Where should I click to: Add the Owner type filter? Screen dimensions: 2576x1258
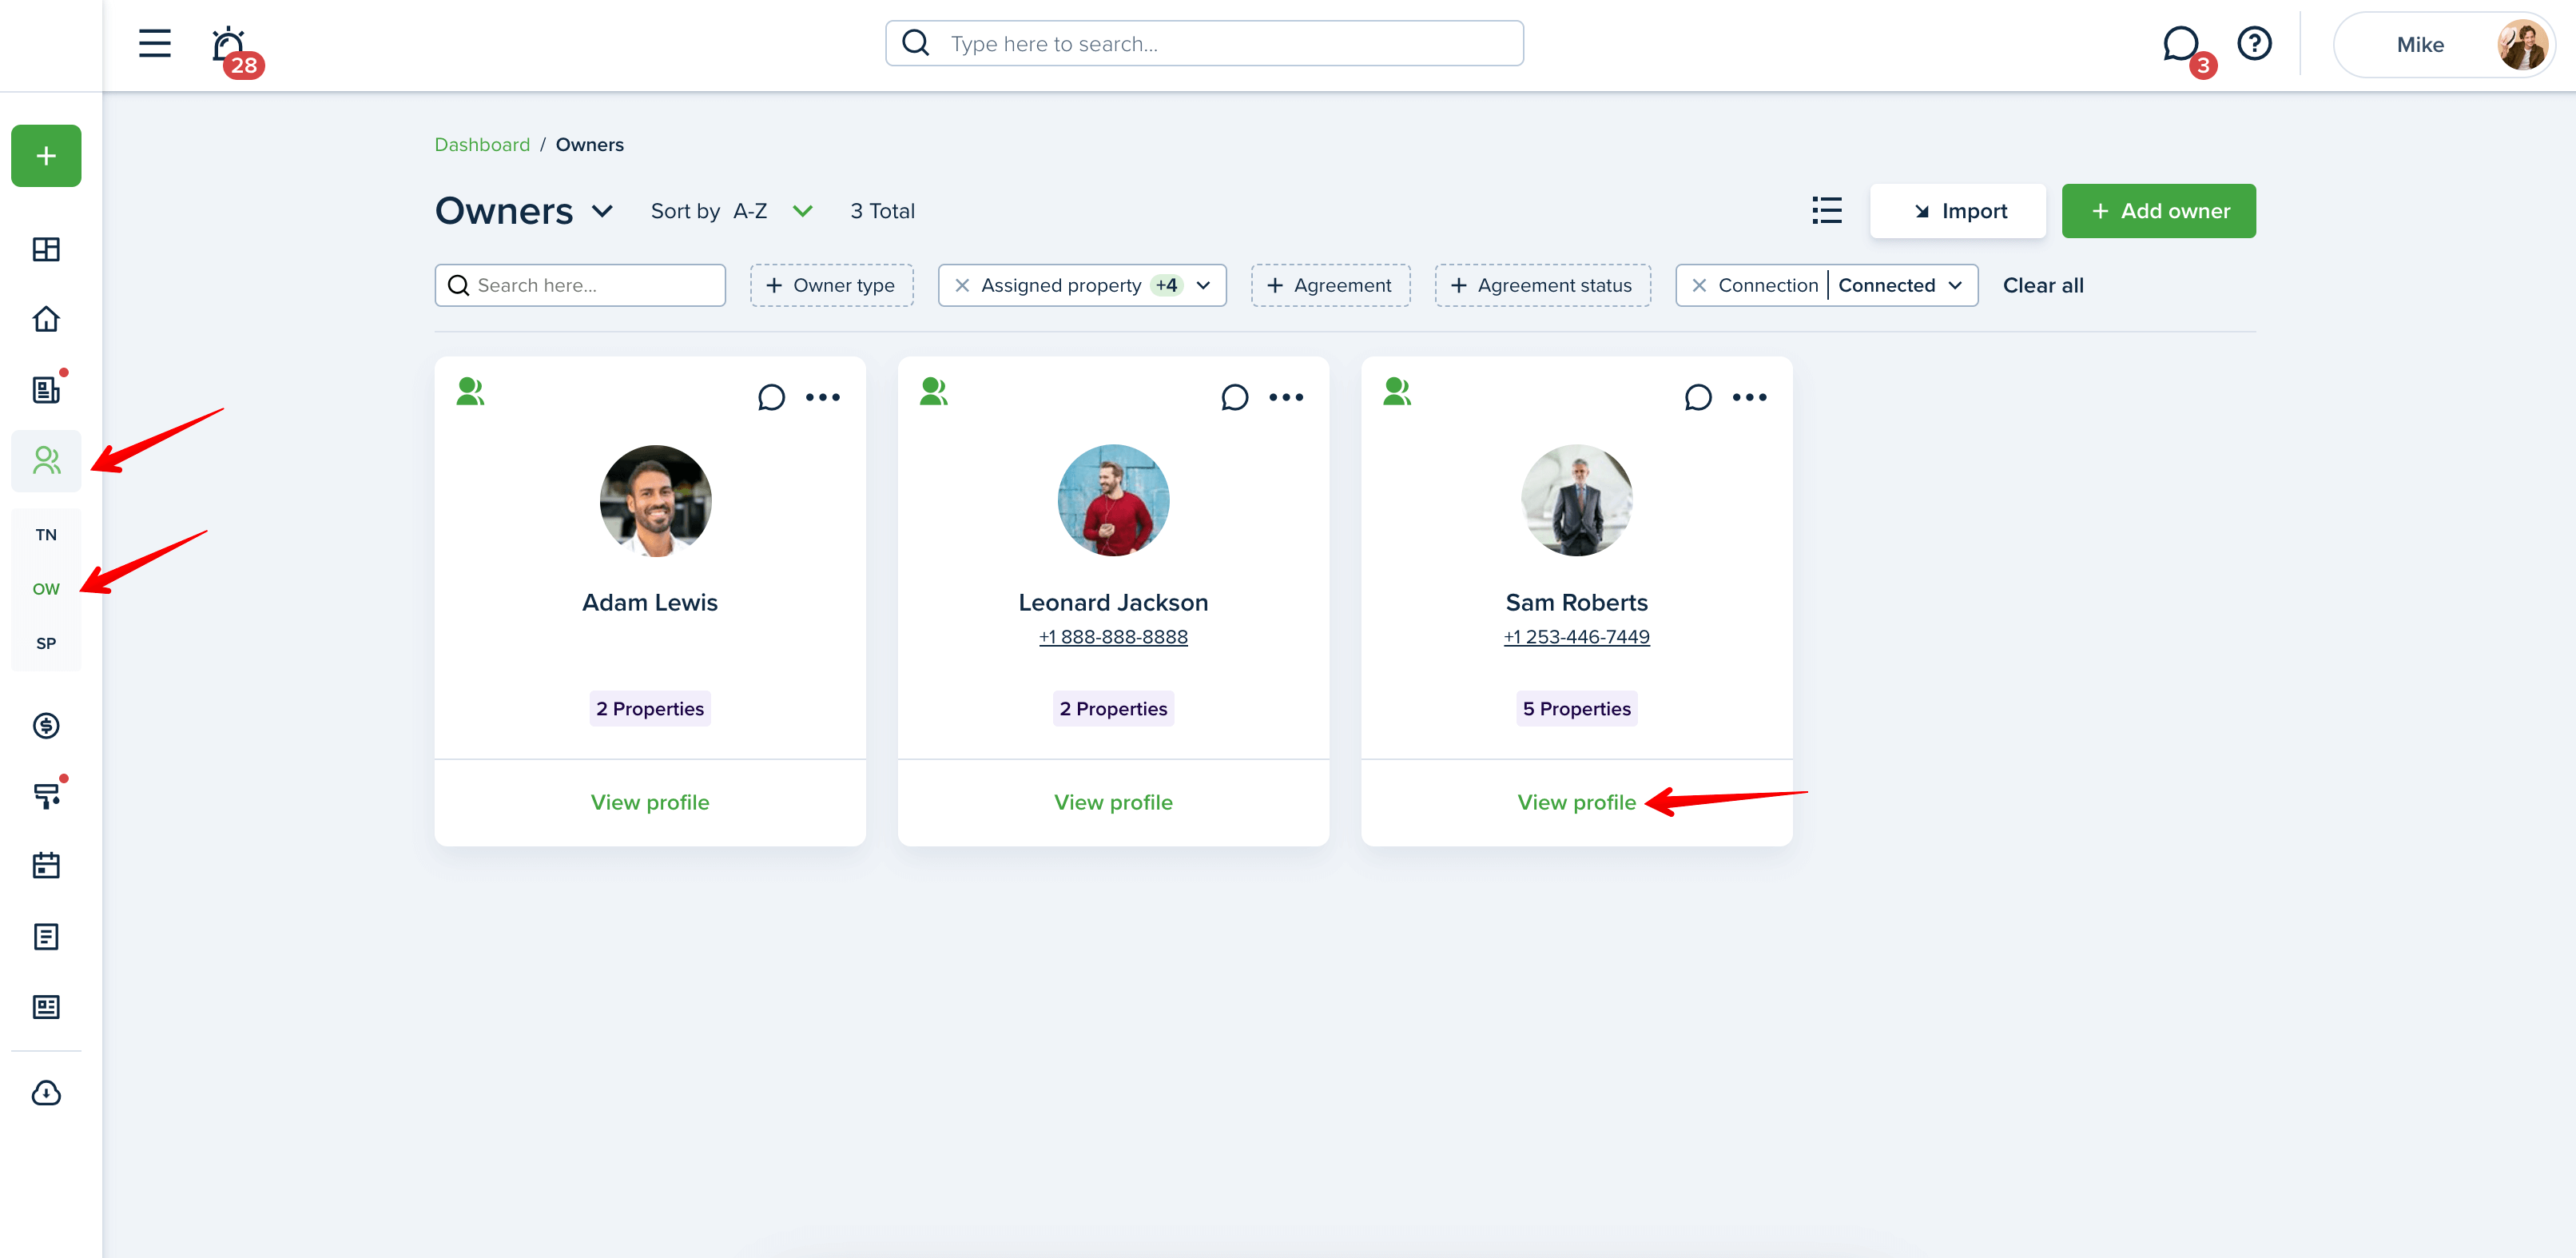pyautogui.click(x=831, y=285)
